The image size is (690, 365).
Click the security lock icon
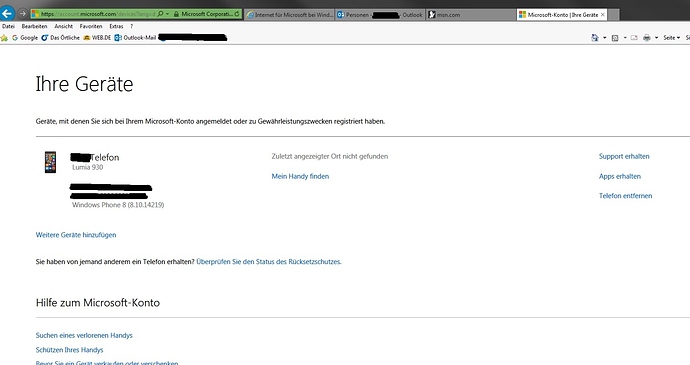176,14
